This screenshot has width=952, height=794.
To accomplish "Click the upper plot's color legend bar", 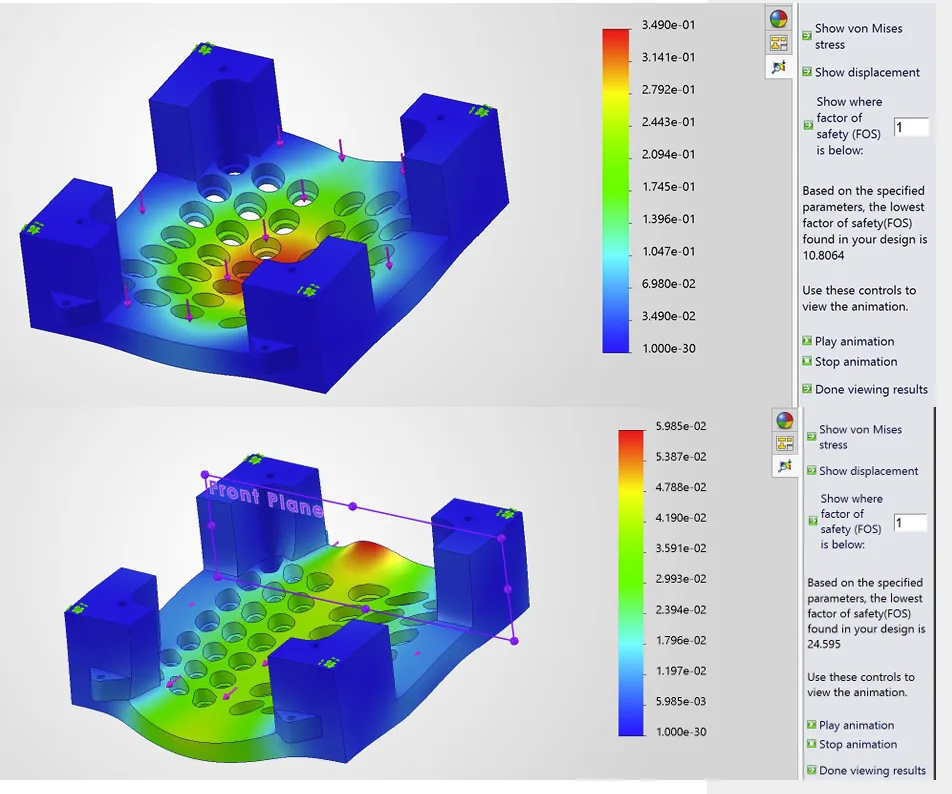I will [x=616, y=191].
